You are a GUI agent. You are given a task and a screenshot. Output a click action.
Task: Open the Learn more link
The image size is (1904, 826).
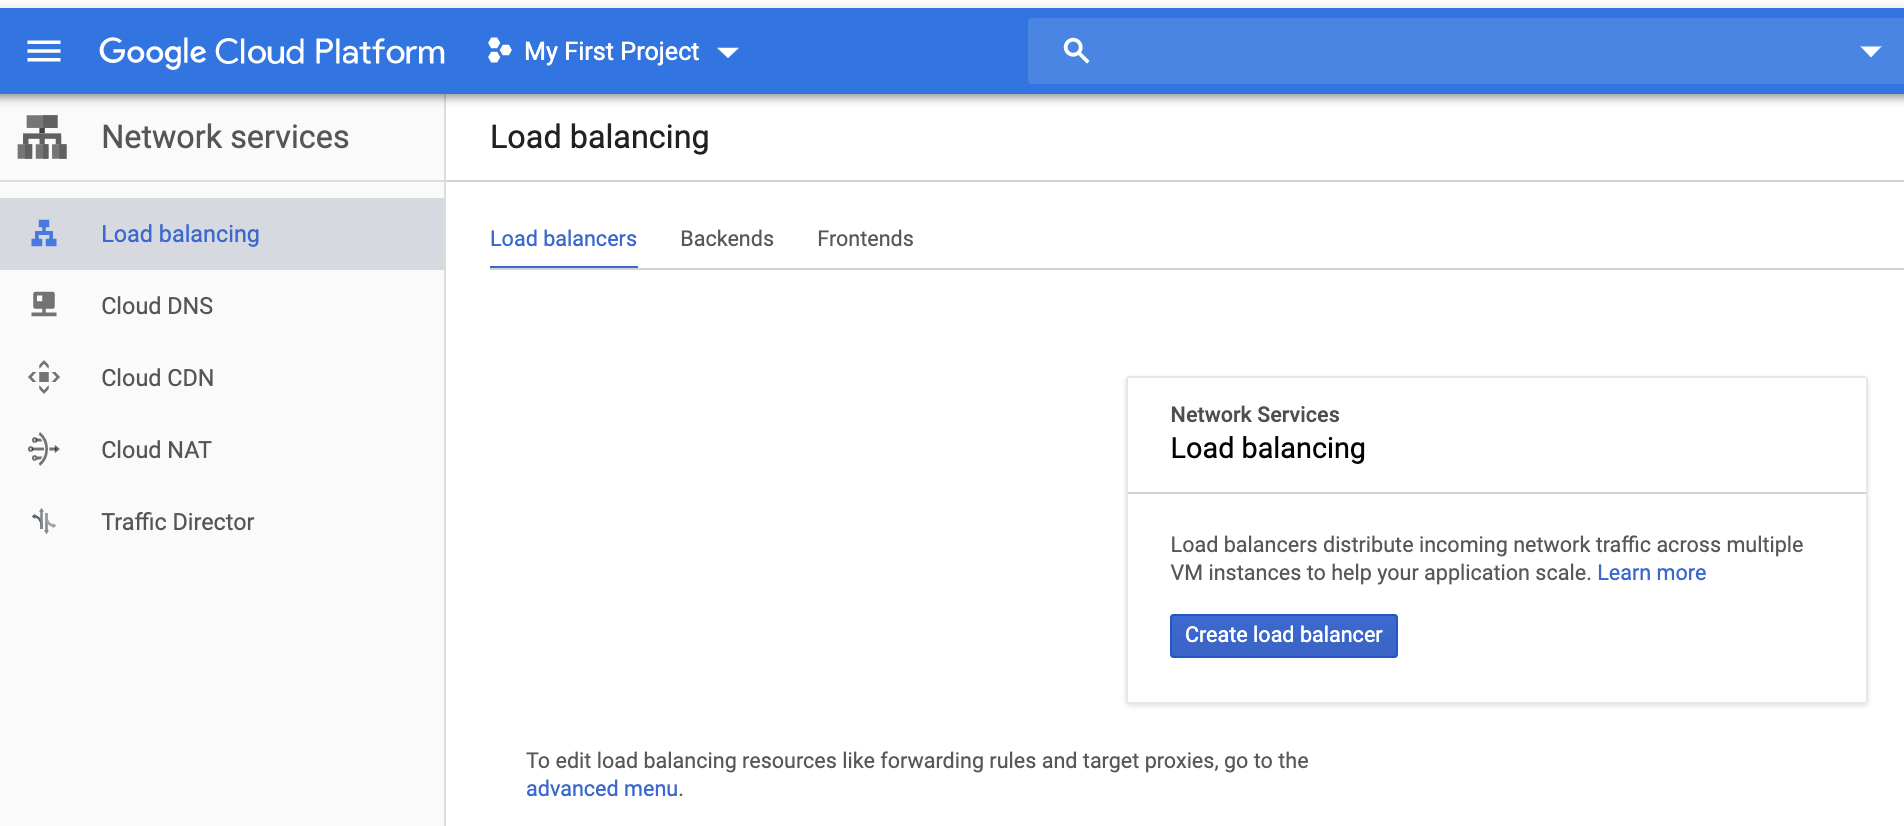(x=1651, y=573)
